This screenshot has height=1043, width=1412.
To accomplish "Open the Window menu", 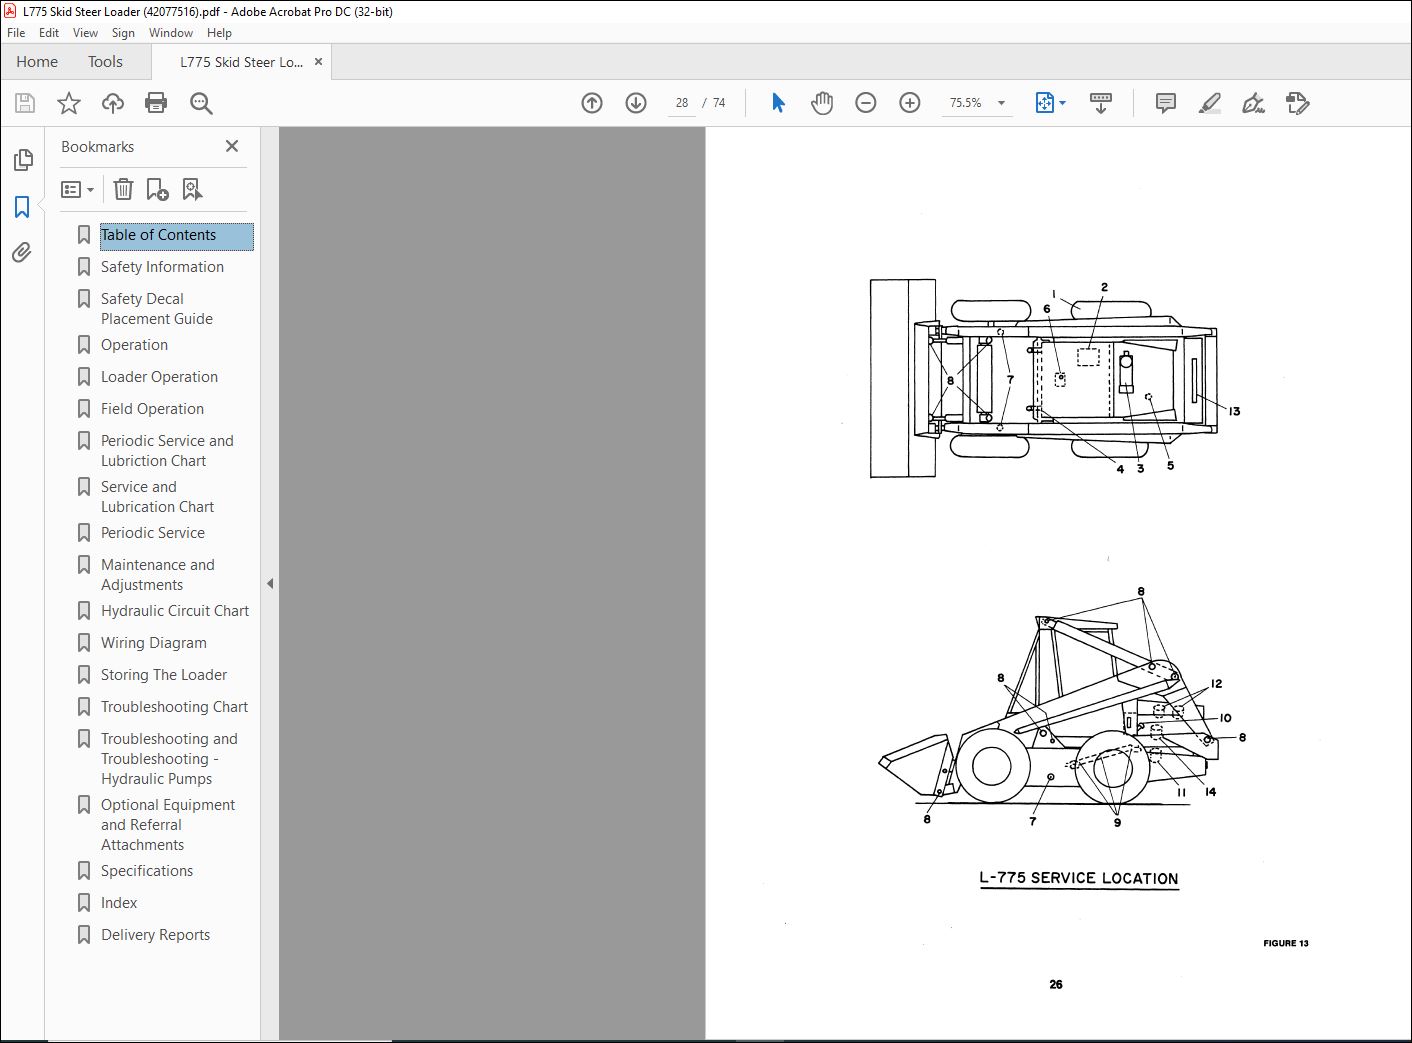I will [171, 33].
